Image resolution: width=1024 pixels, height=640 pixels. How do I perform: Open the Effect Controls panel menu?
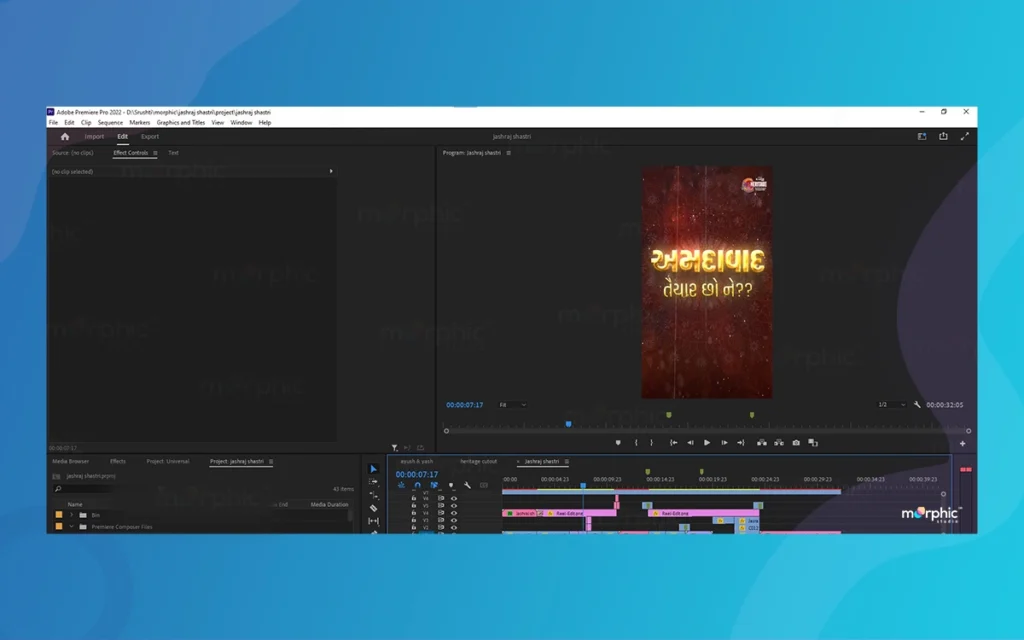tap(155, 153)
